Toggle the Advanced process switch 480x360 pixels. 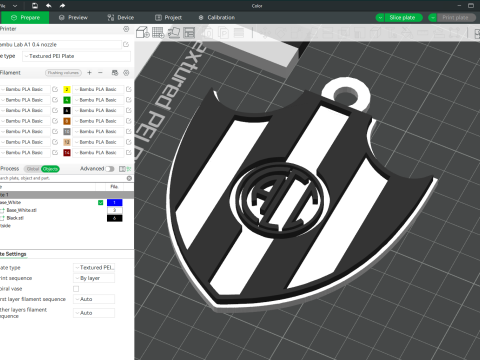point(110,169)
